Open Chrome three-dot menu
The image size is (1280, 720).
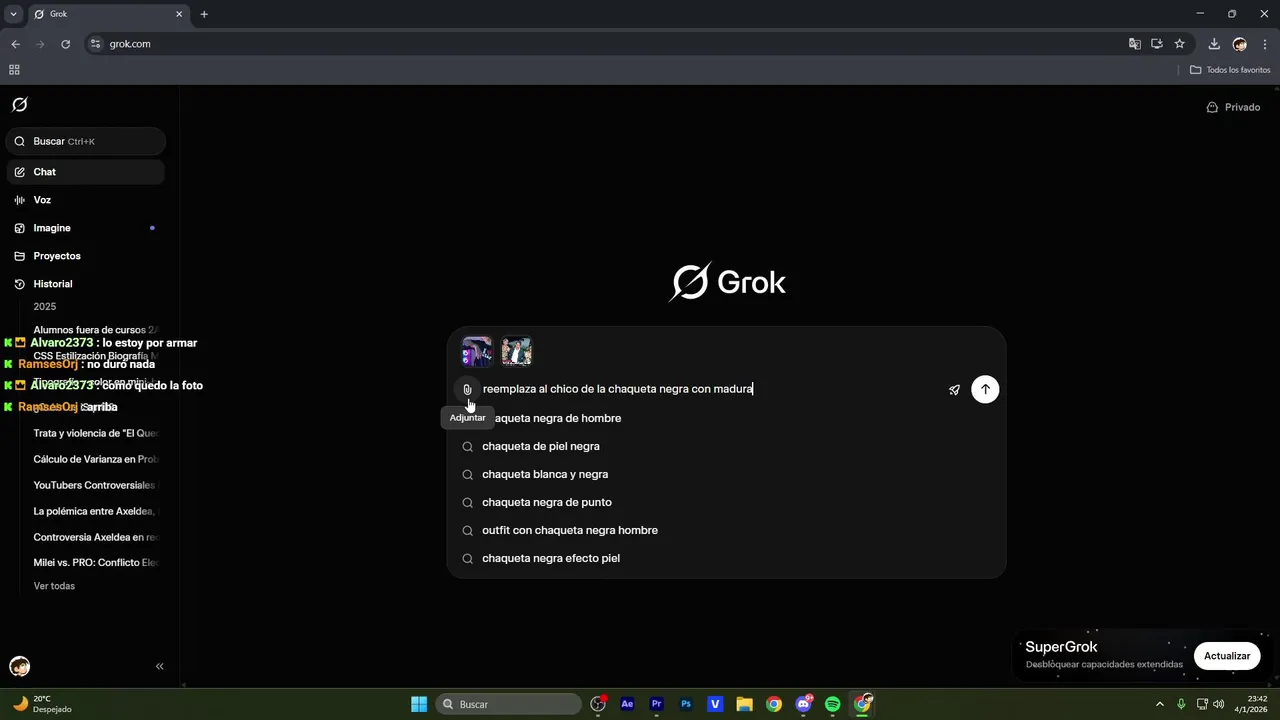(1265, 44)
